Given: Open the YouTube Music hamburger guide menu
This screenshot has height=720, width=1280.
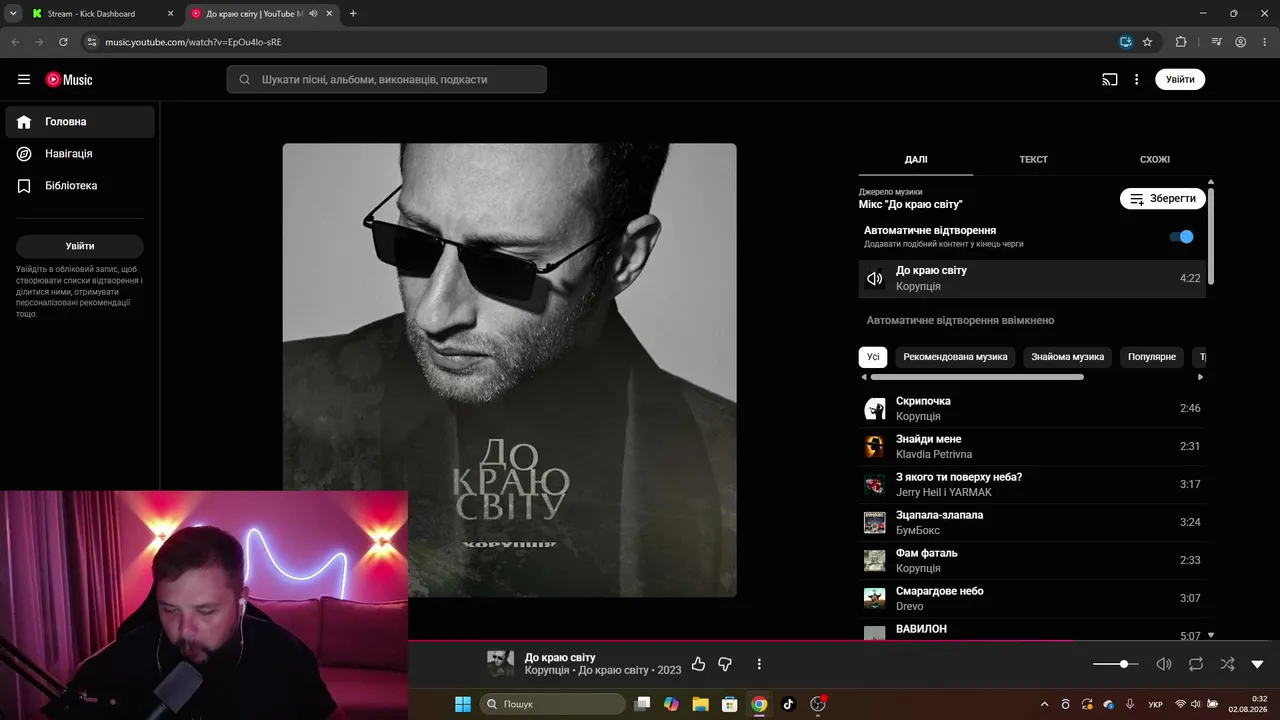Looking at the screenshot, I should point(24,80).
